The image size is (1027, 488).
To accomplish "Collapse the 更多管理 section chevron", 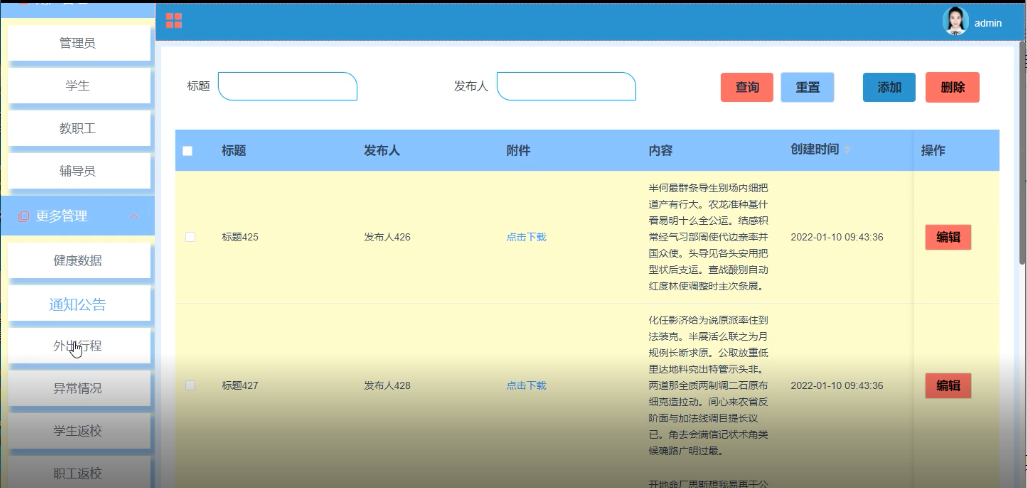I will (134, 216).
